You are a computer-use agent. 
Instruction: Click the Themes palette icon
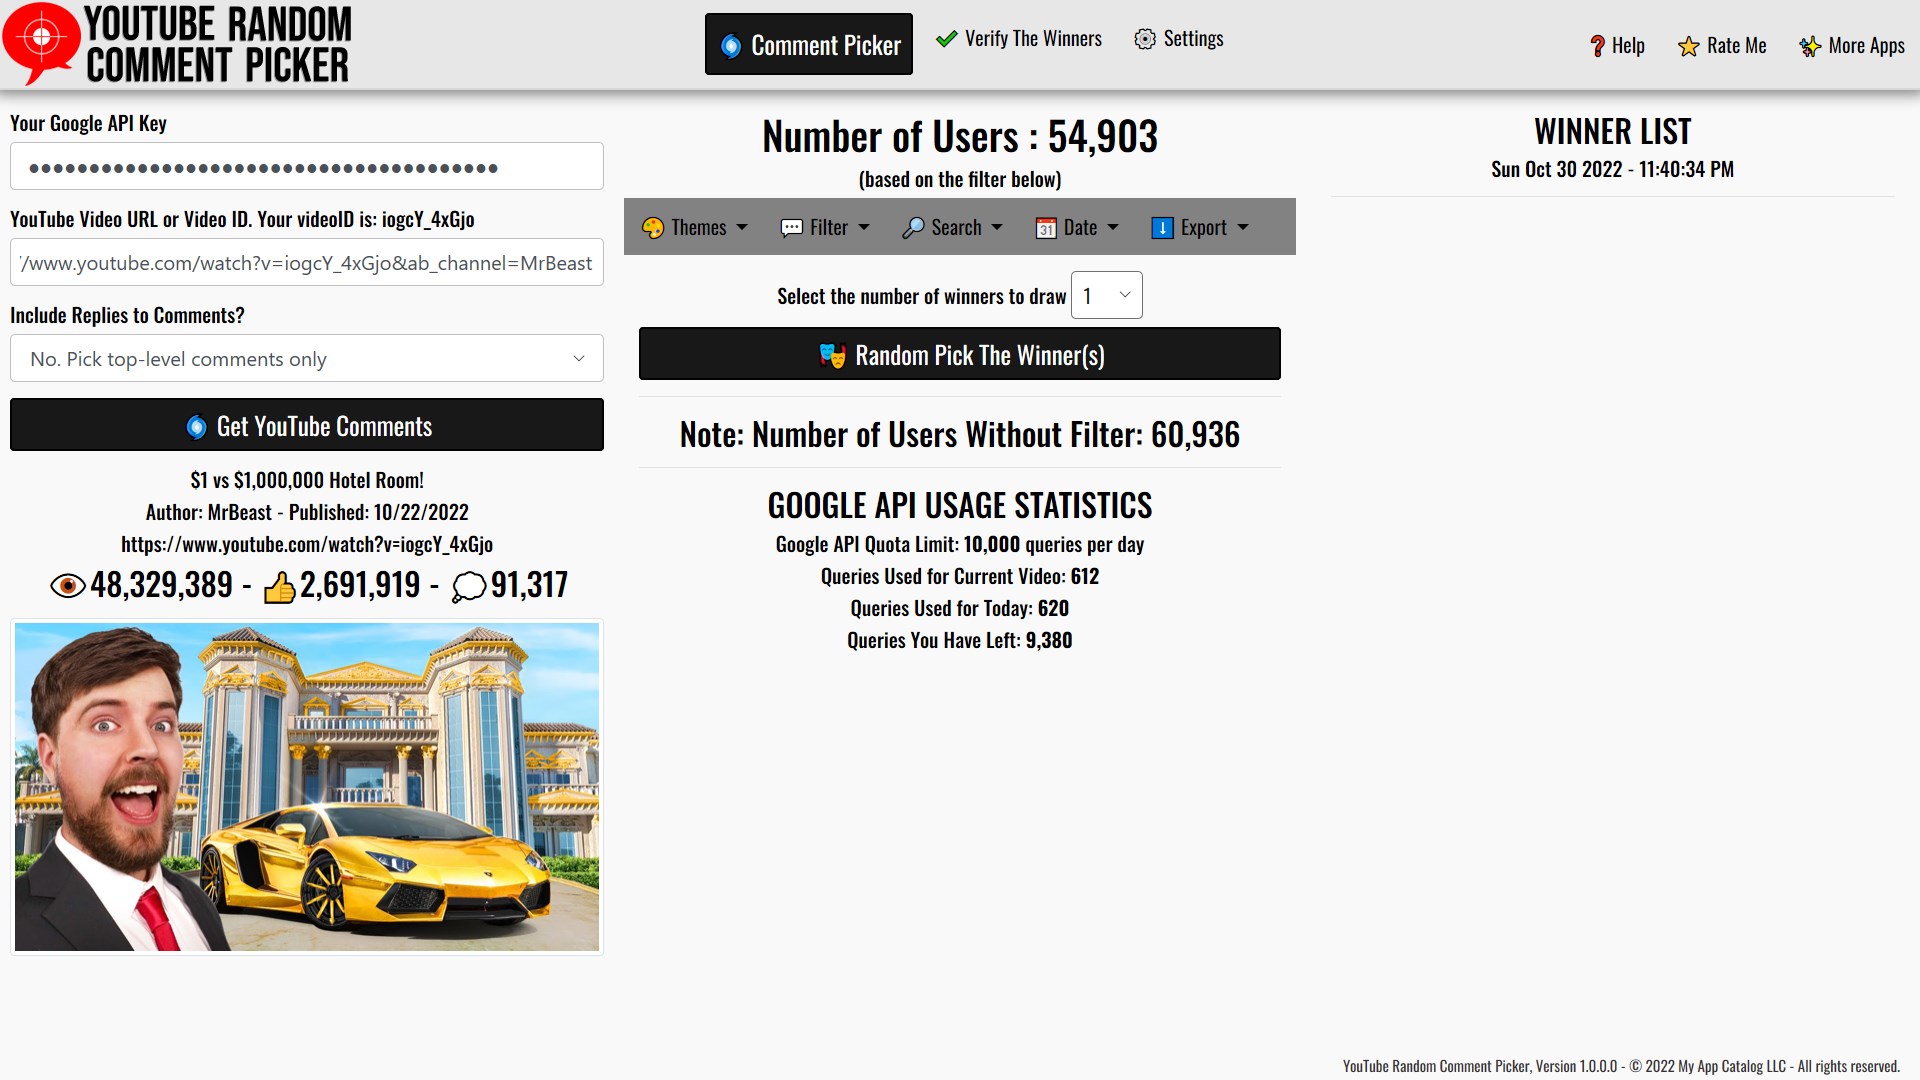coord(653,228)
